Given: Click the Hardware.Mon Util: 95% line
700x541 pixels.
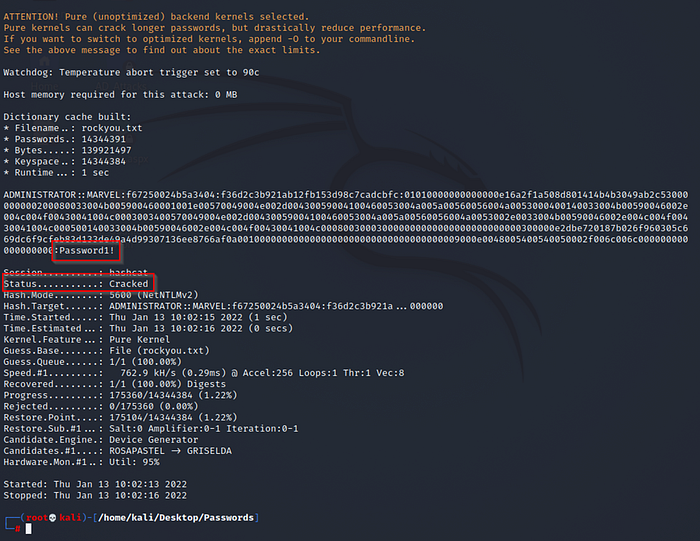Looking at the screenshot, I should [82, 462].
